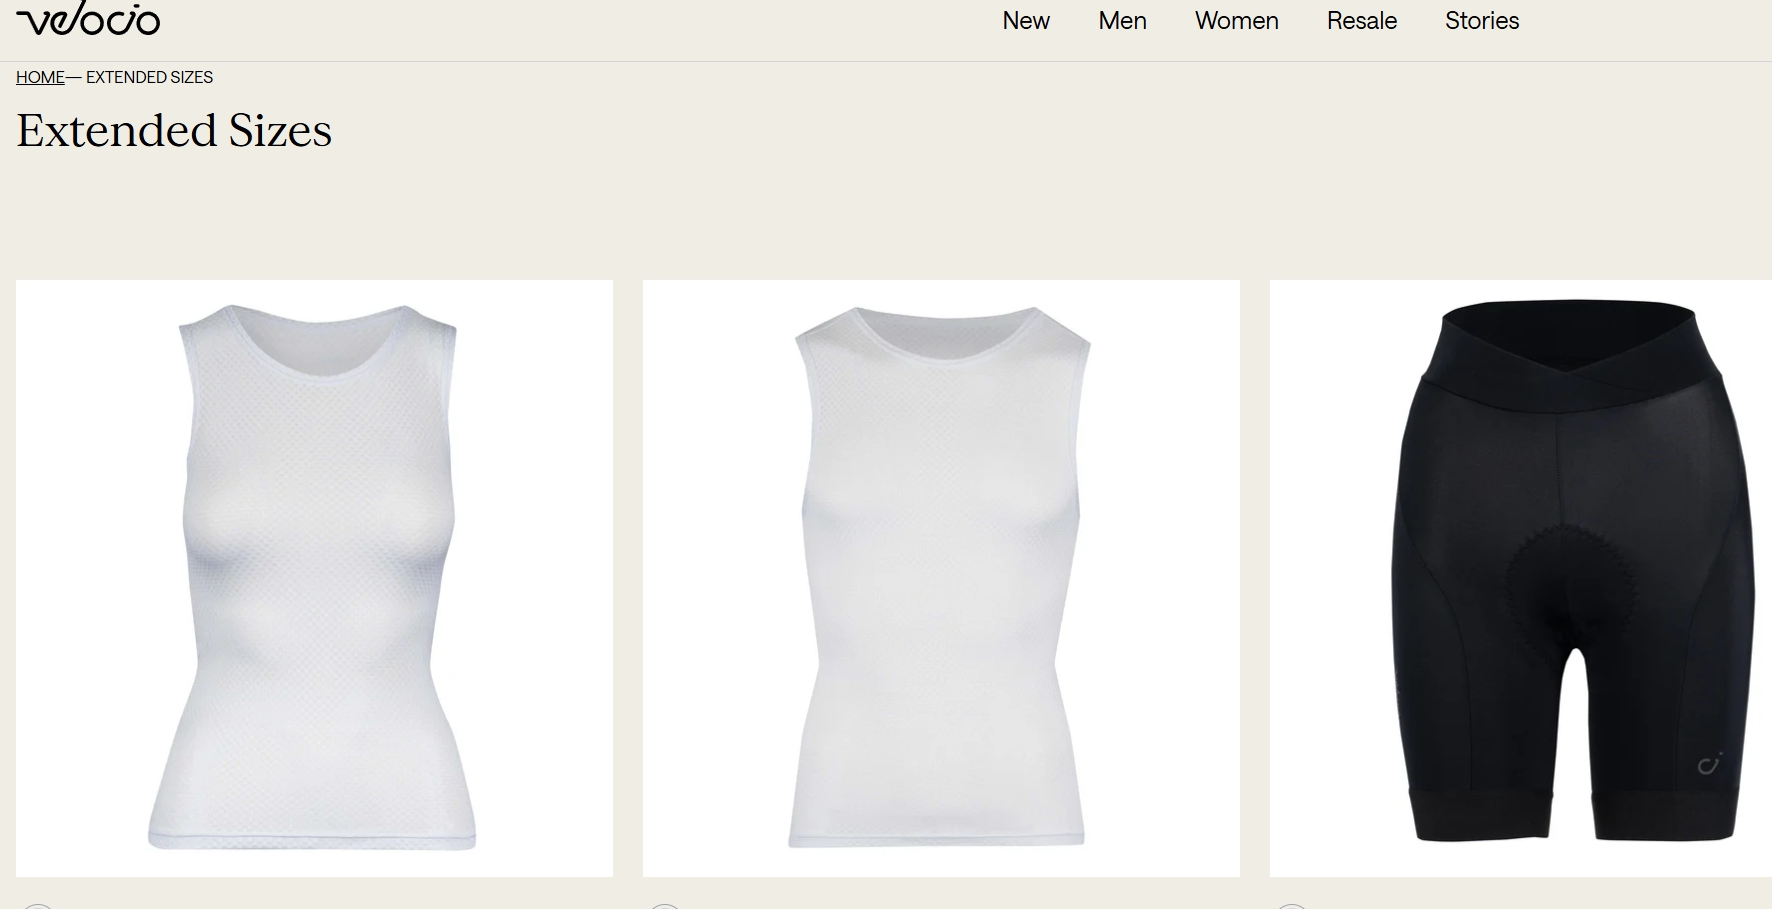Open the middle white sleeveless base layer product

click(x=940, y=578)
